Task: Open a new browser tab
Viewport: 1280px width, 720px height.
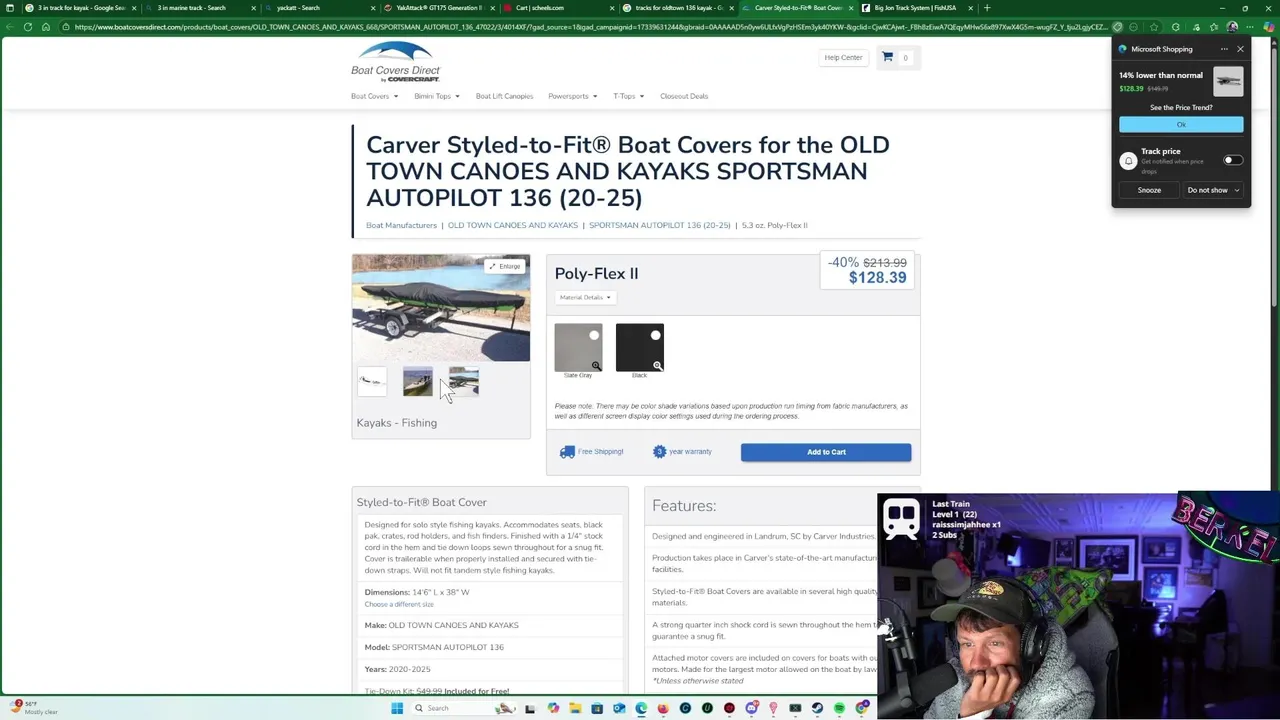Action: point(987,8)
